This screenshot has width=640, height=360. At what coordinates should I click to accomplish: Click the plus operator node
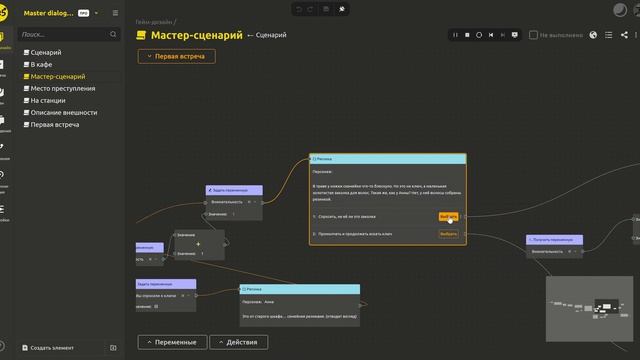tap(199, 244)
